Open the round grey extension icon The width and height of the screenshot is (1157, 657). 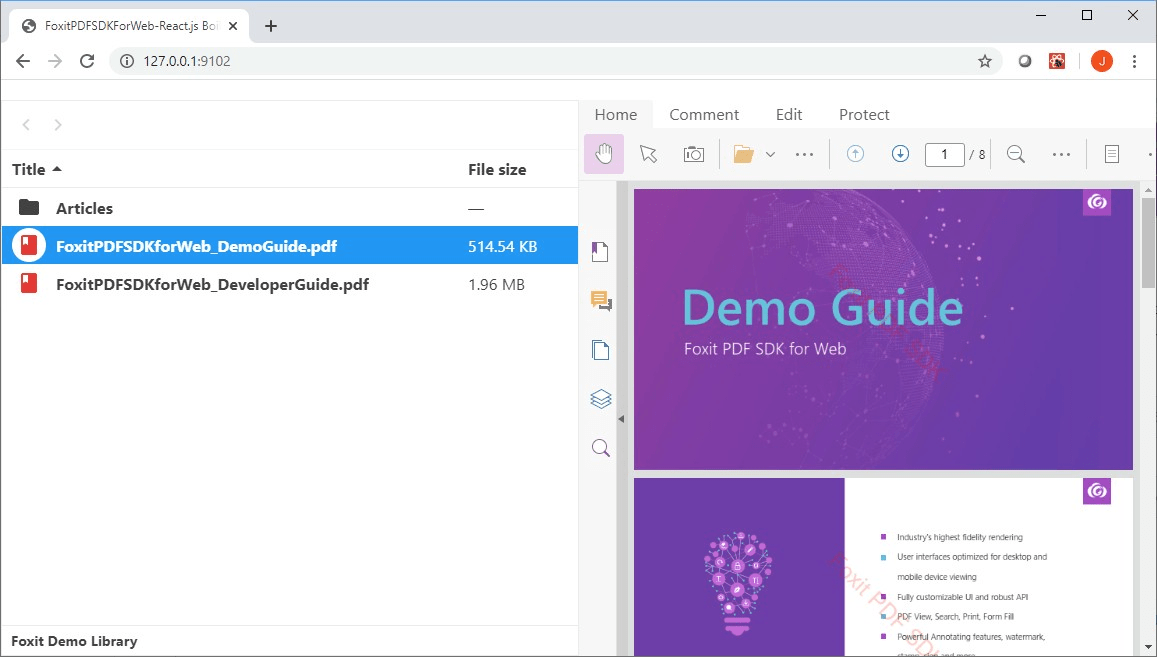pos(1025,61)
